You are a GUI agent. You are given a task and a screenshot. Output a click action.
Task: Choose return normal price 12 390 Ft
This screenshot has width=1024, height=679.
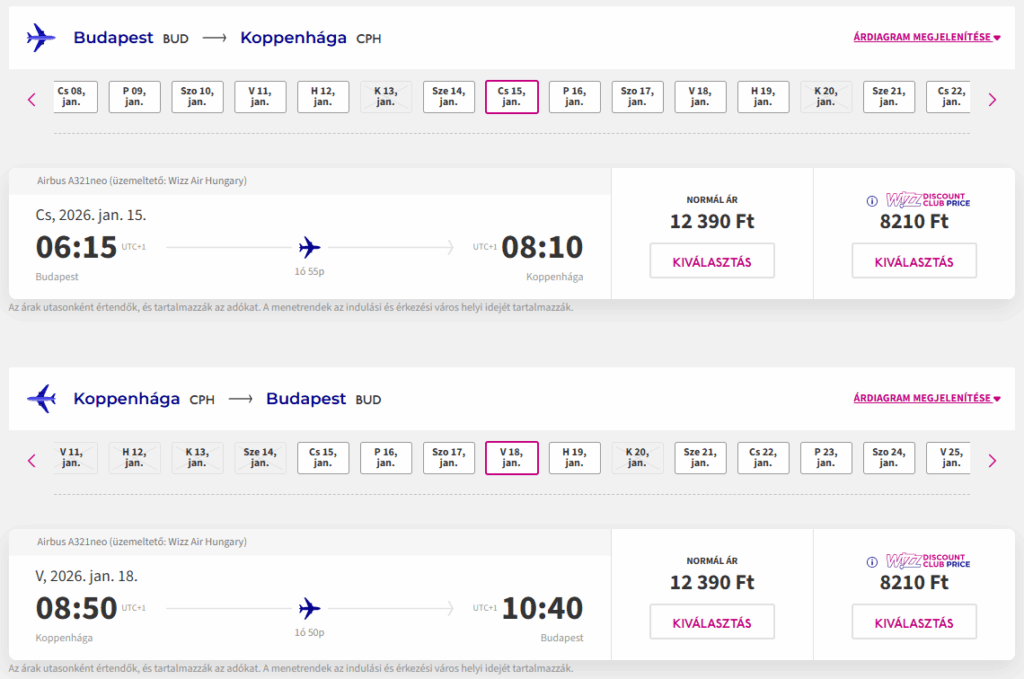pos(711,623)
